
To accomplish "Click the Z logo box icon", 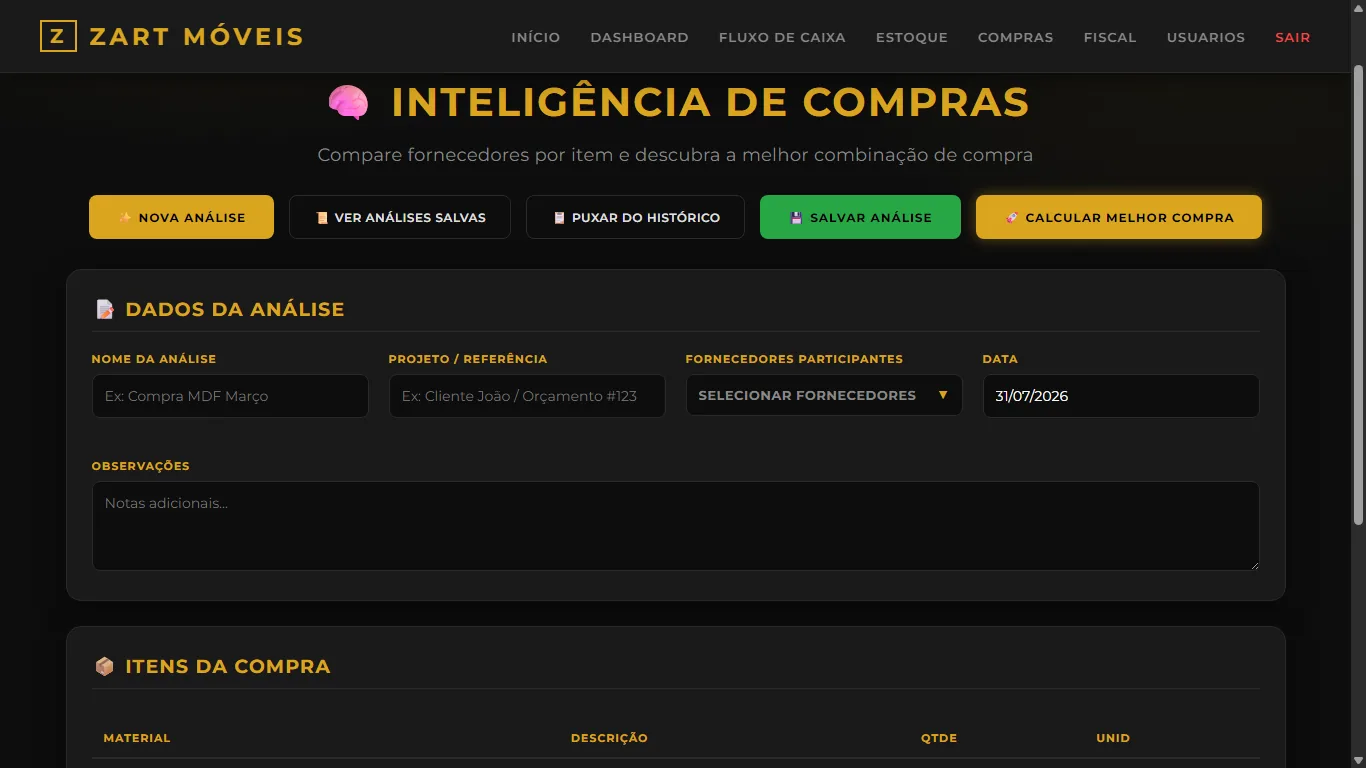I will pos(58,37).
